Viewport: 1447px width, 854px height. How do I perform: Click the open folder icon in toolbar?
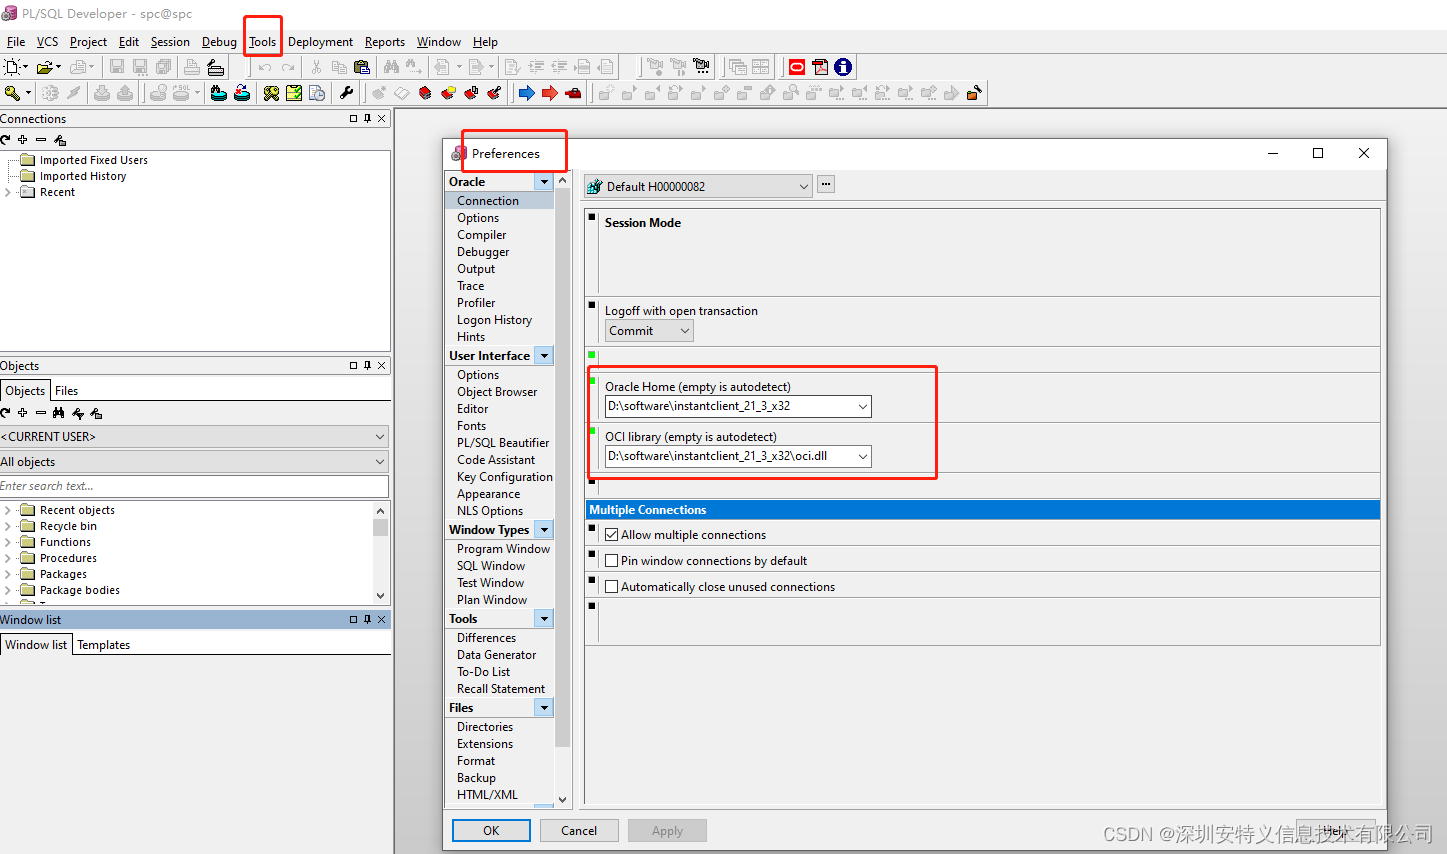tap(44, 67)
